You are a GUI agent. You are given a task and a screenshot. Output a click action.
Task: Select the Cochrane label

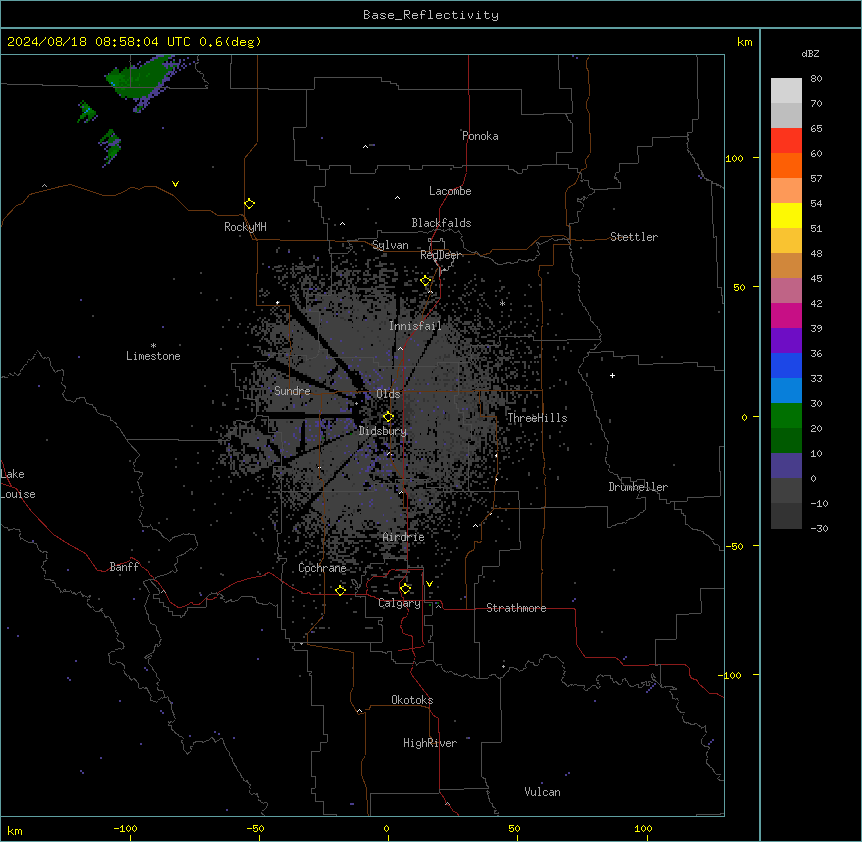click(322, 568)
